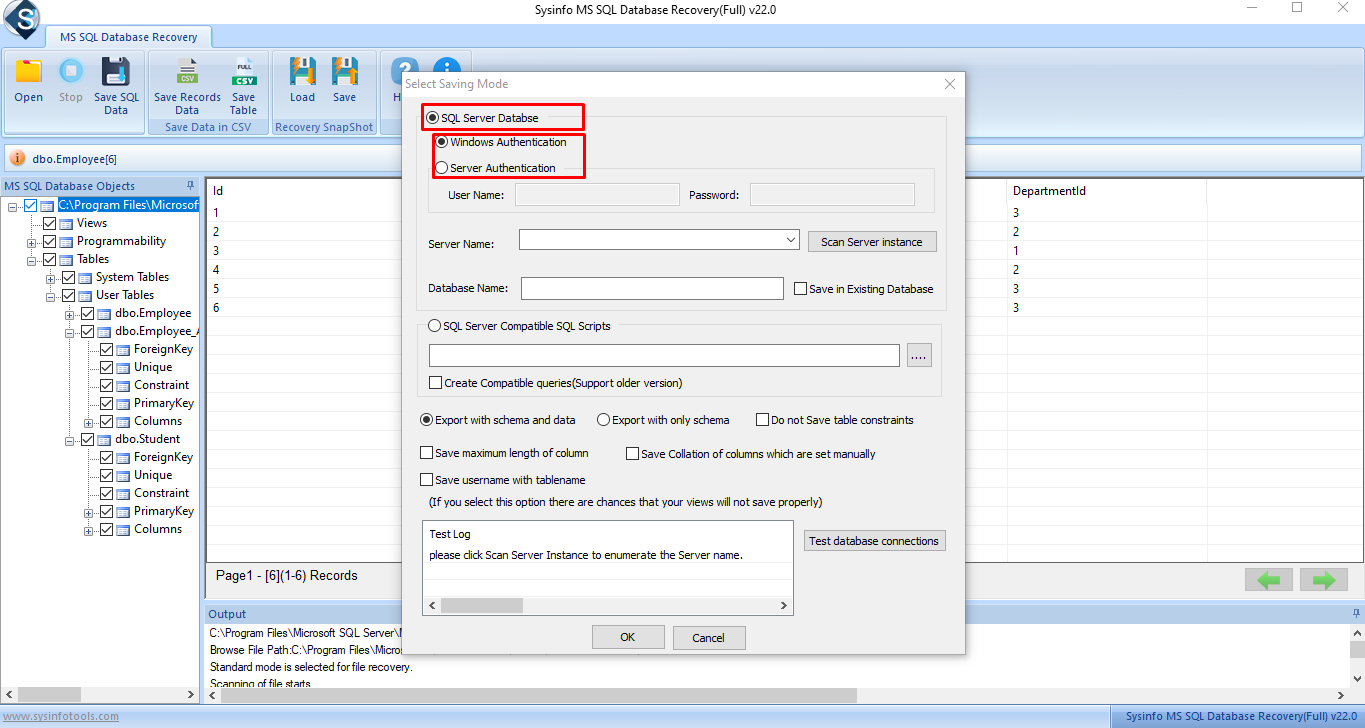This screenshot has width=1365, height=728.
Task: Collapse the root C:\Program Files tree node
Action: click(12, 206)
